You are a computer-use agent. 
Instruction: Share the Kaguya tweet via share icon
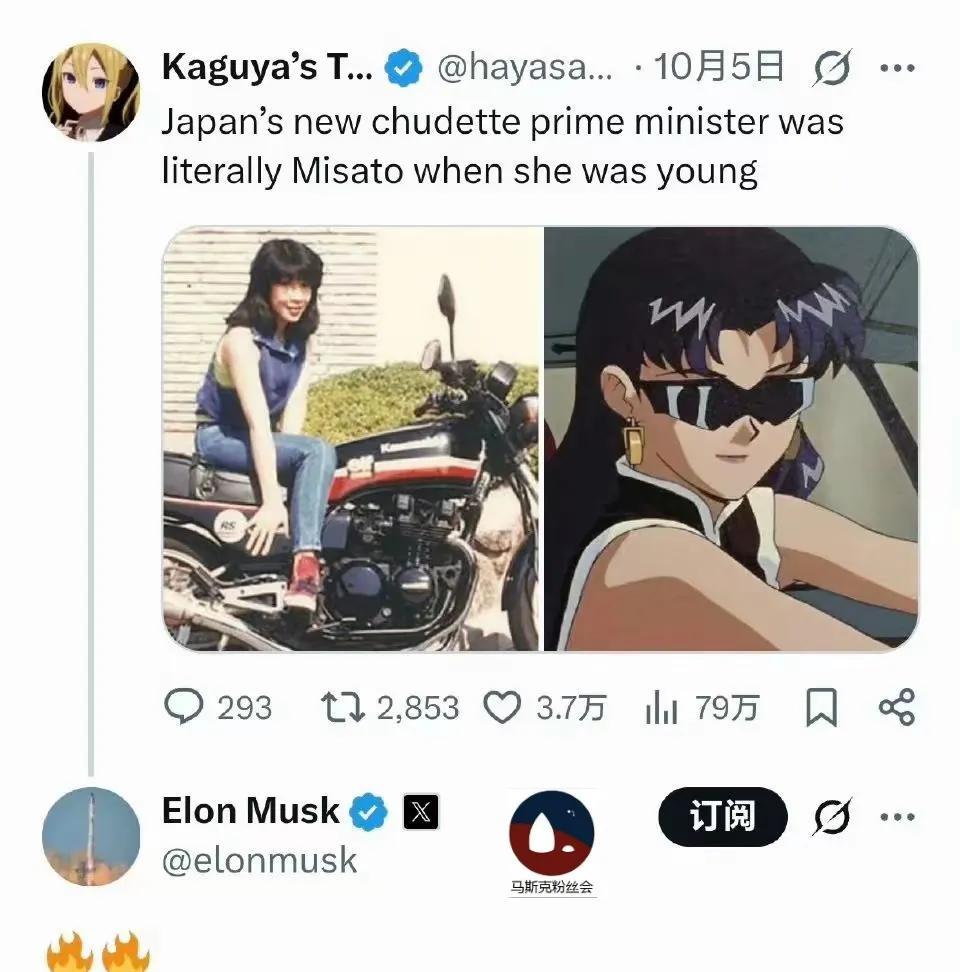tap(896, 708)
